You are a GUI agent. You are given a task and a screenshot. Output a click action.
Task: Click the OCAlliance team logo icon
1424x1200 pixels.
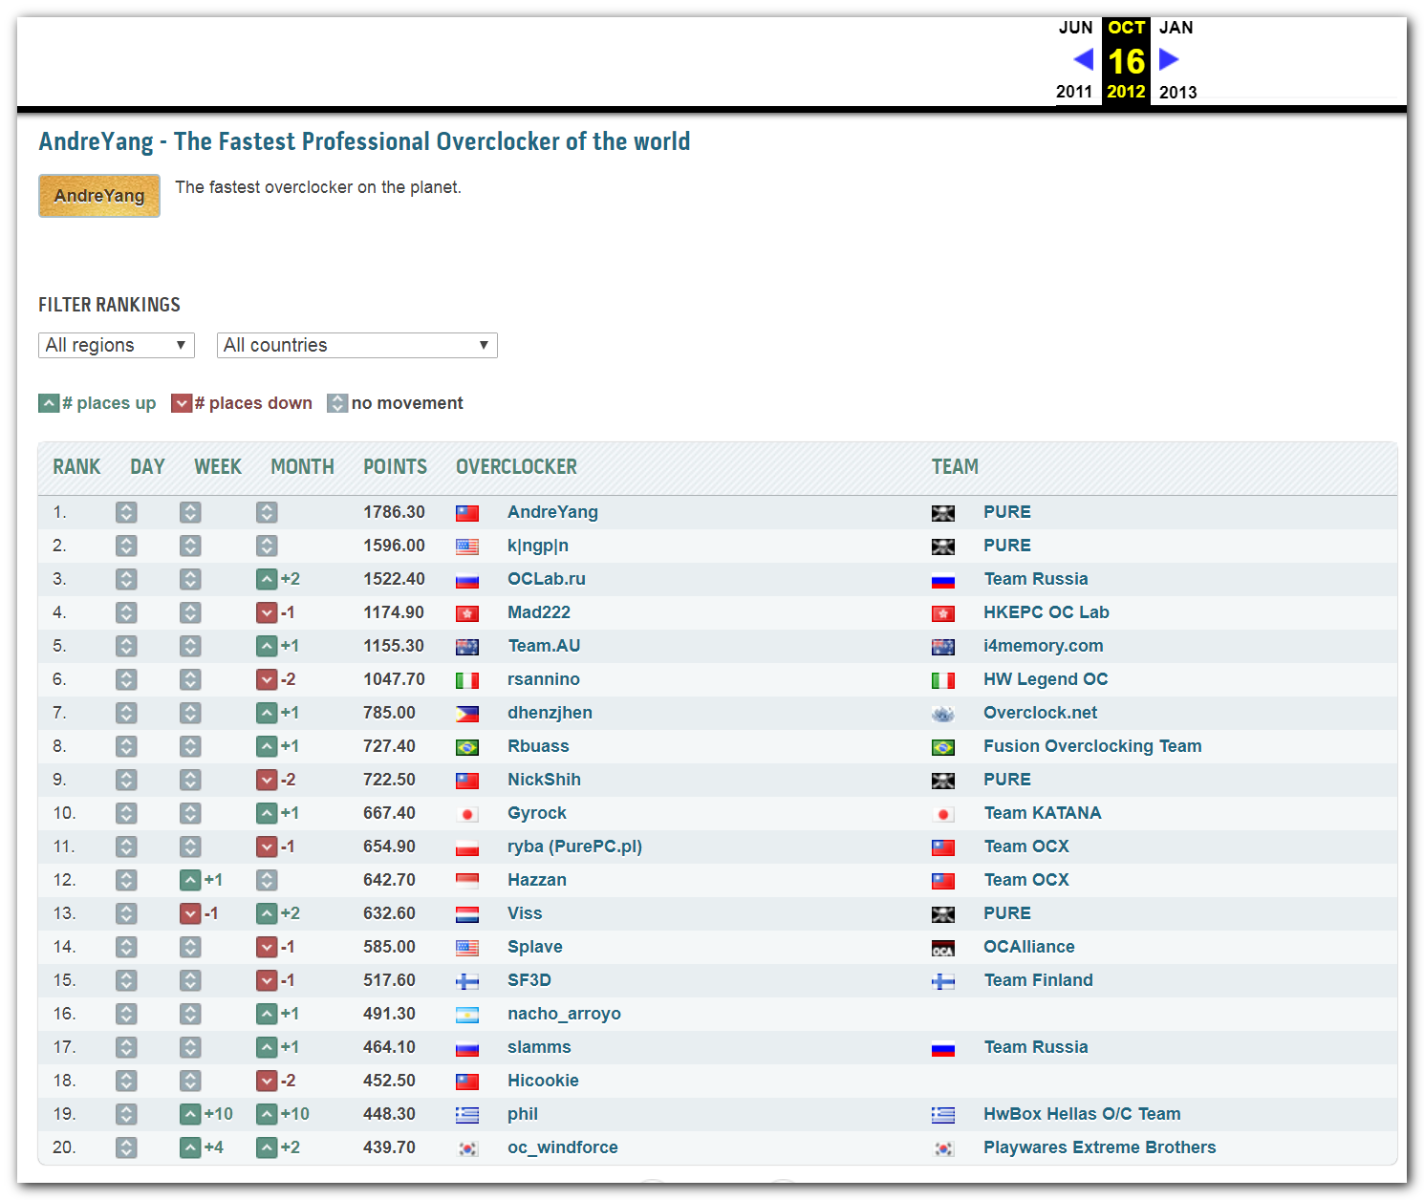pos(943,948)
